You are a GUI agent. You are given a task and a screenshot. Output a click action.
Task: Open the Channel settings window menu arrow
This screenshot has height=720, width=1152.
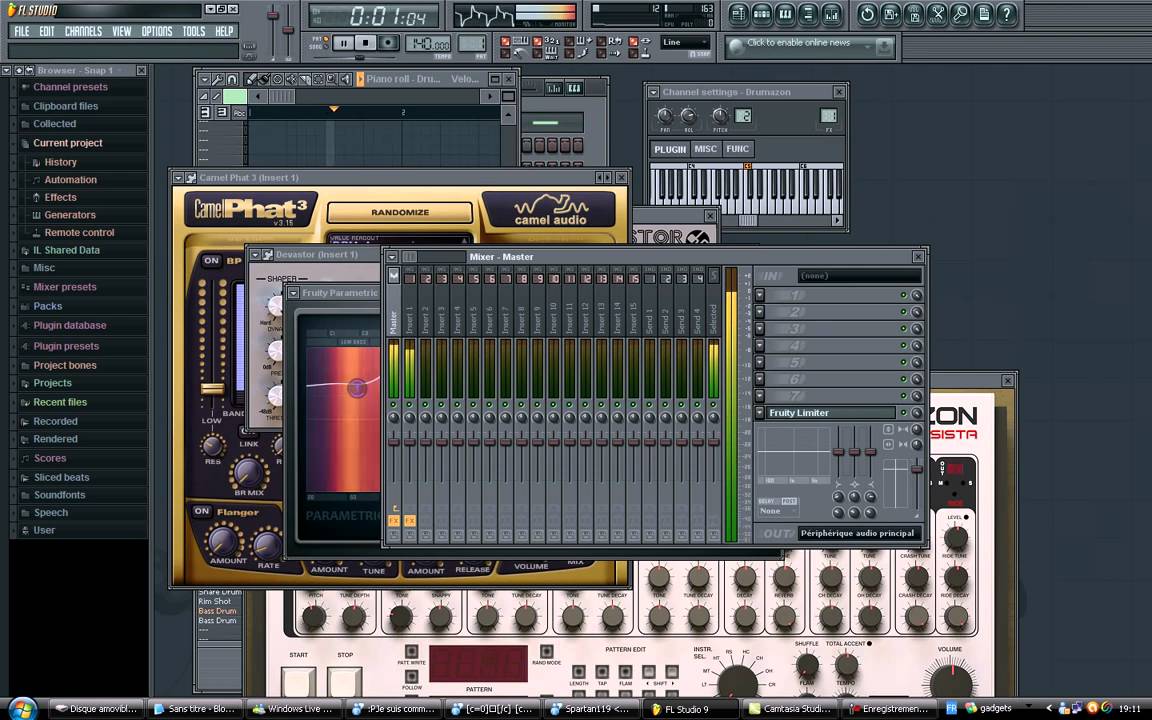[x=653, y=92]
